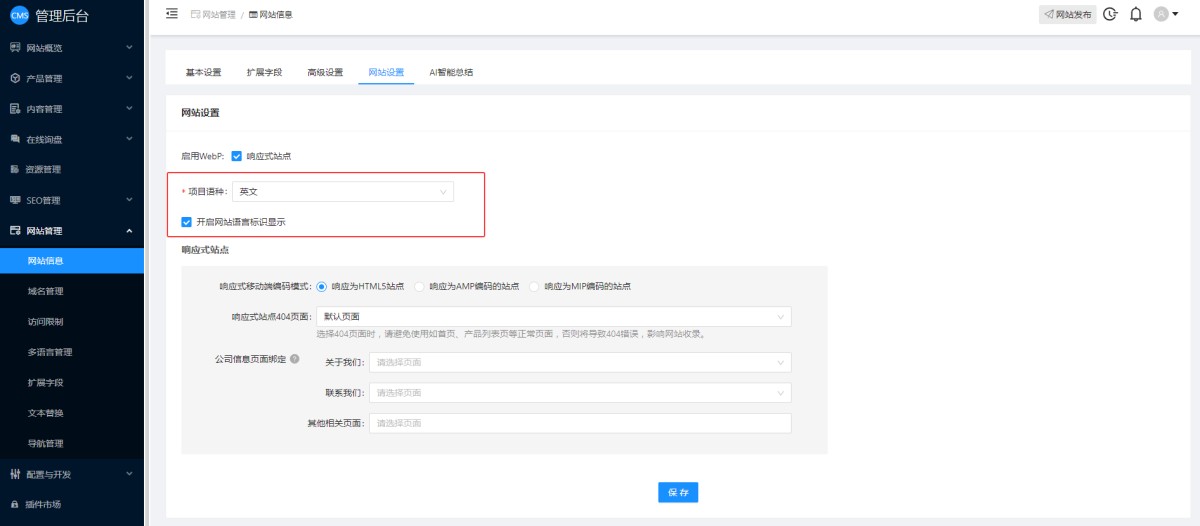
Task: Expand 在线询盘 chevron in sidebar
Action: click(x=129, y=139)
